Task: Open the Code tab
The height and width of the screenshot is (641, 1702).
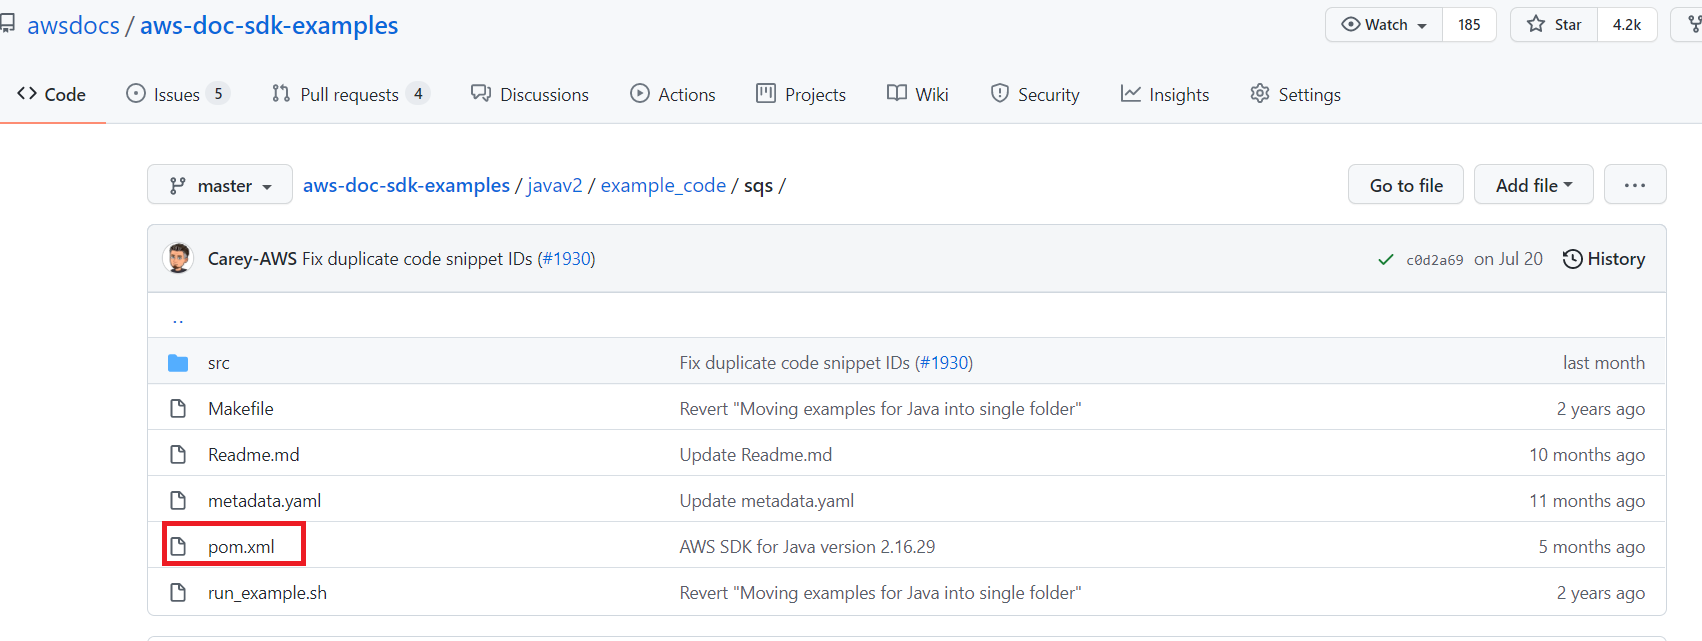Action: (x=52, y=94)
